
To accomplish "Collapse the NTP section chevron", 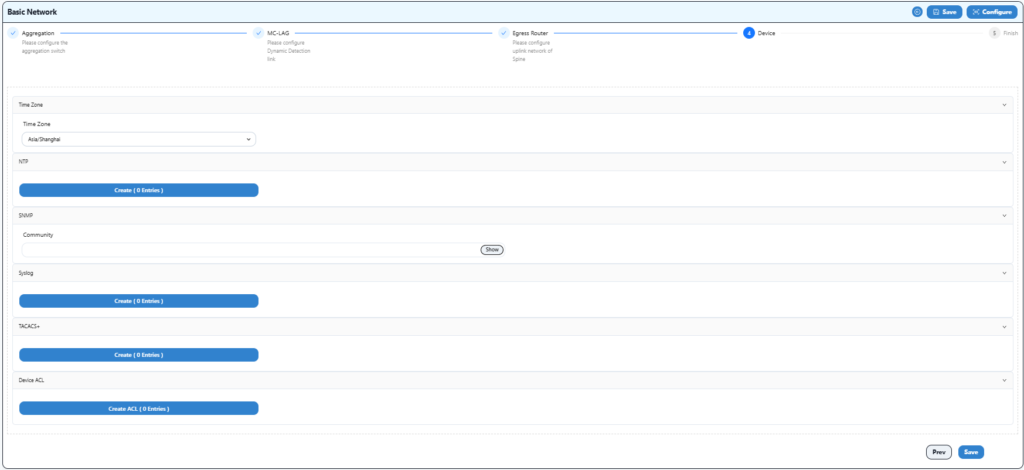I will point(1003,161).
